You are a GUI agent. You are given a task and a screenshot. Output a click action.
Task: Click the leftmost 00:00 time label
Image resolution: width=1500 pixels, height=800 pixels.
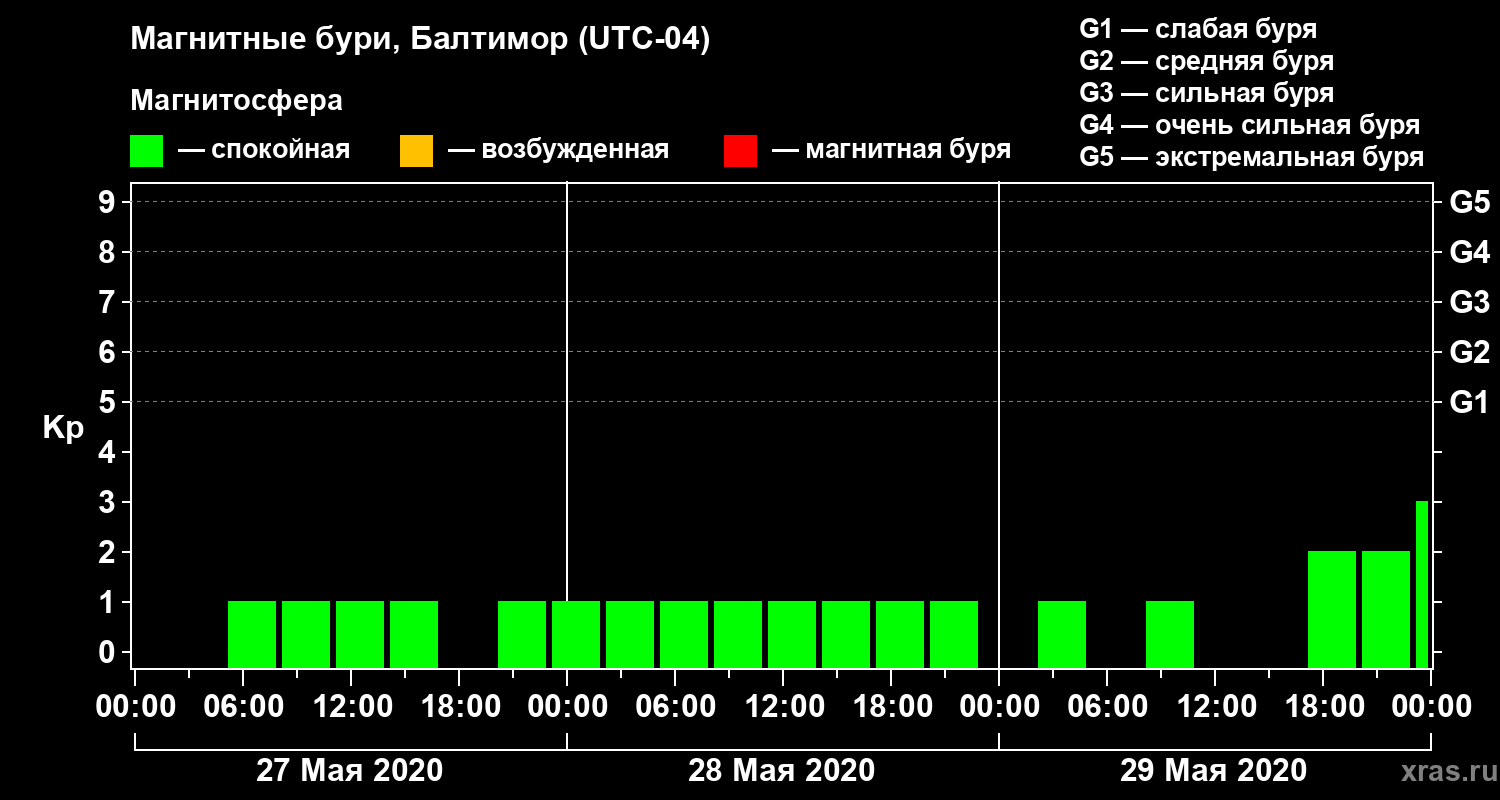[x=135, y=707]
